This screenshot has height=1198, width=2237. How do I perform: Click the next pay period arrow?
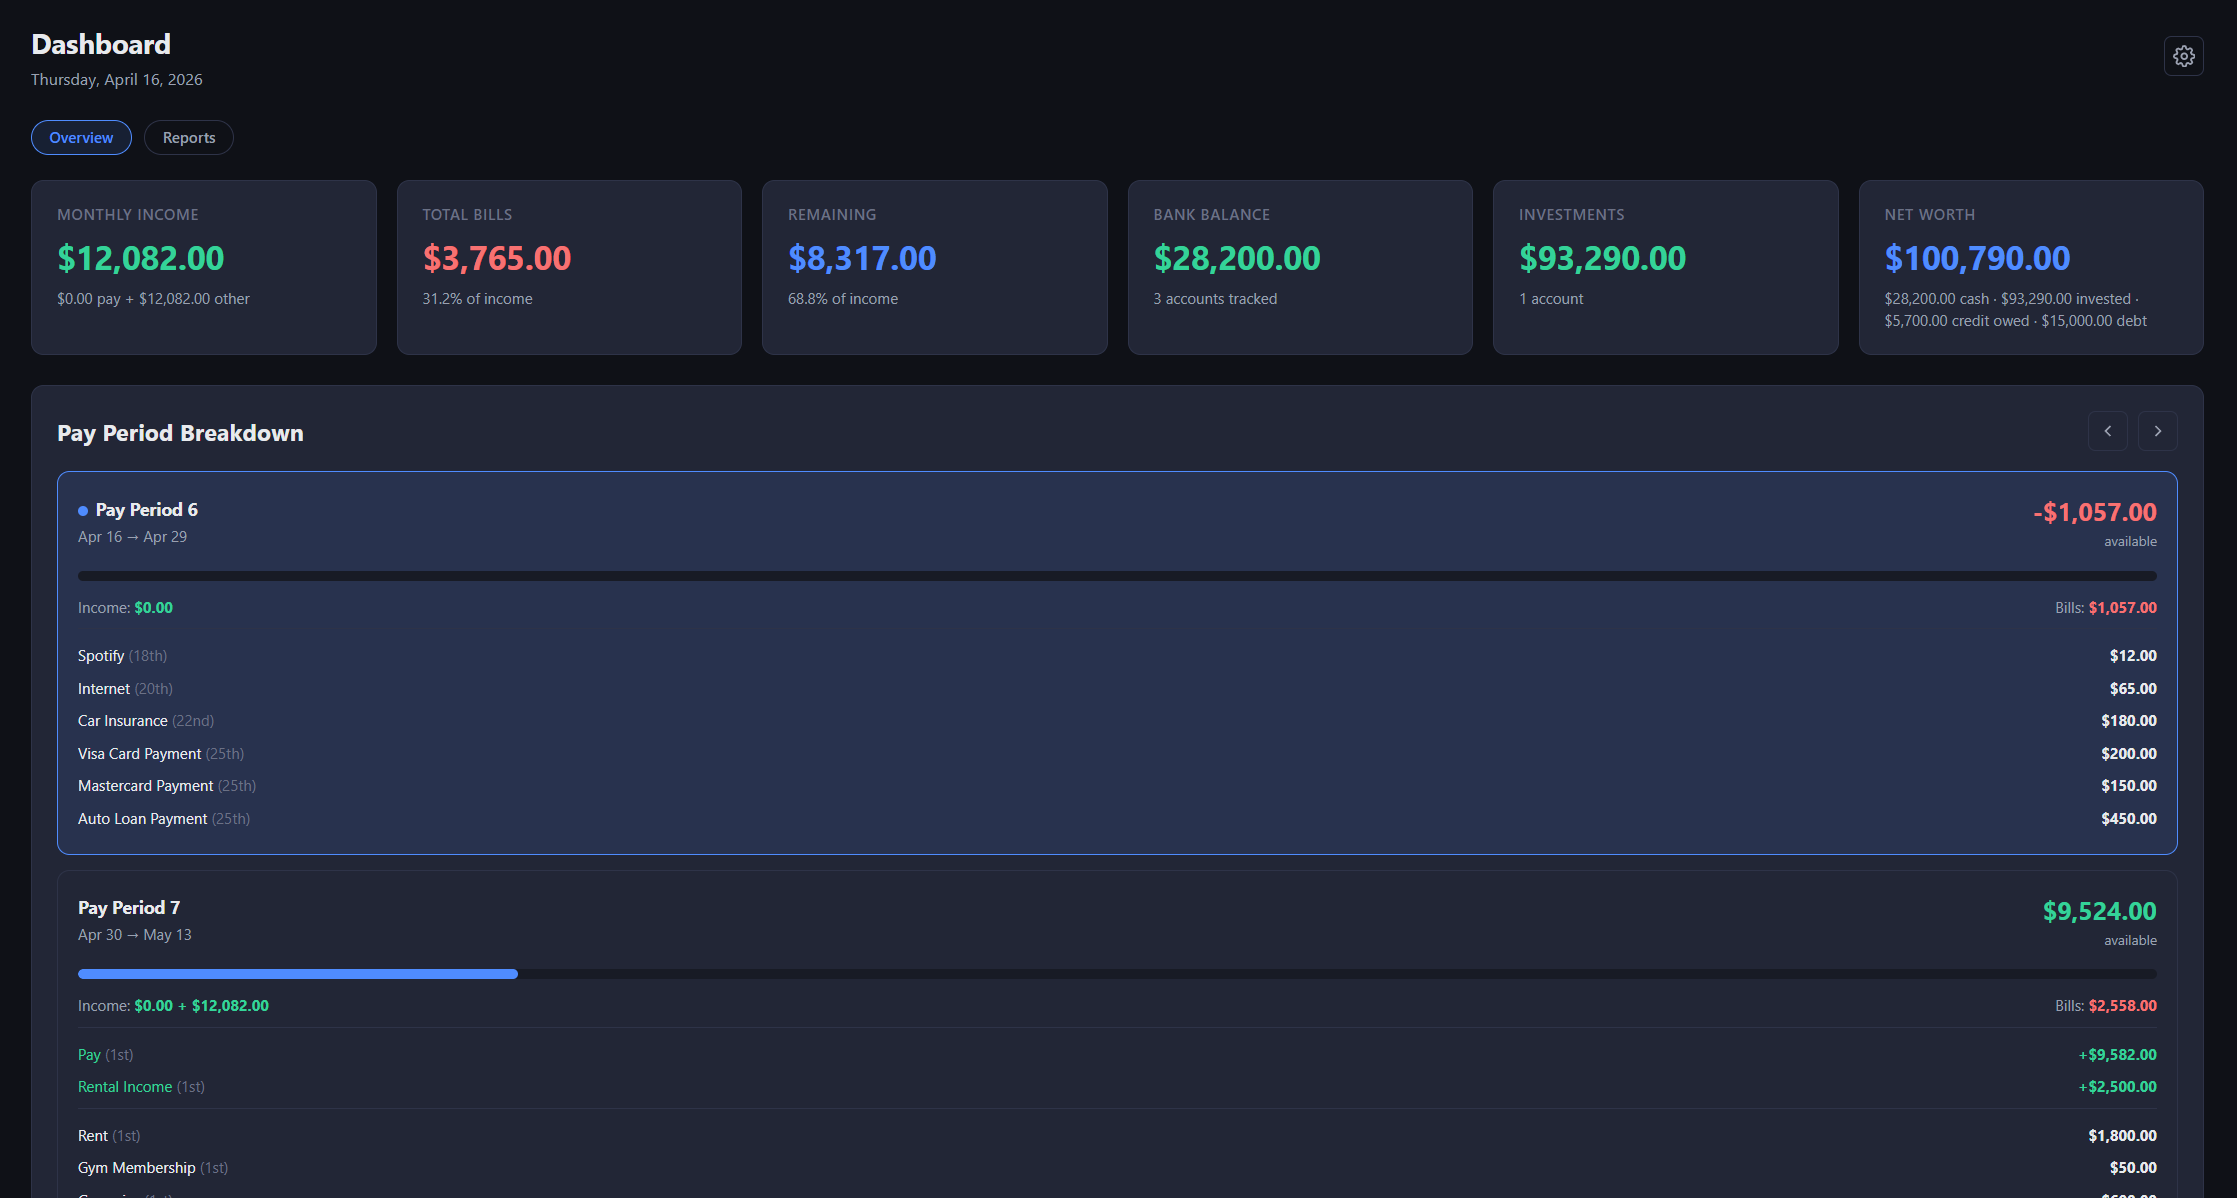coord(2158,431)
